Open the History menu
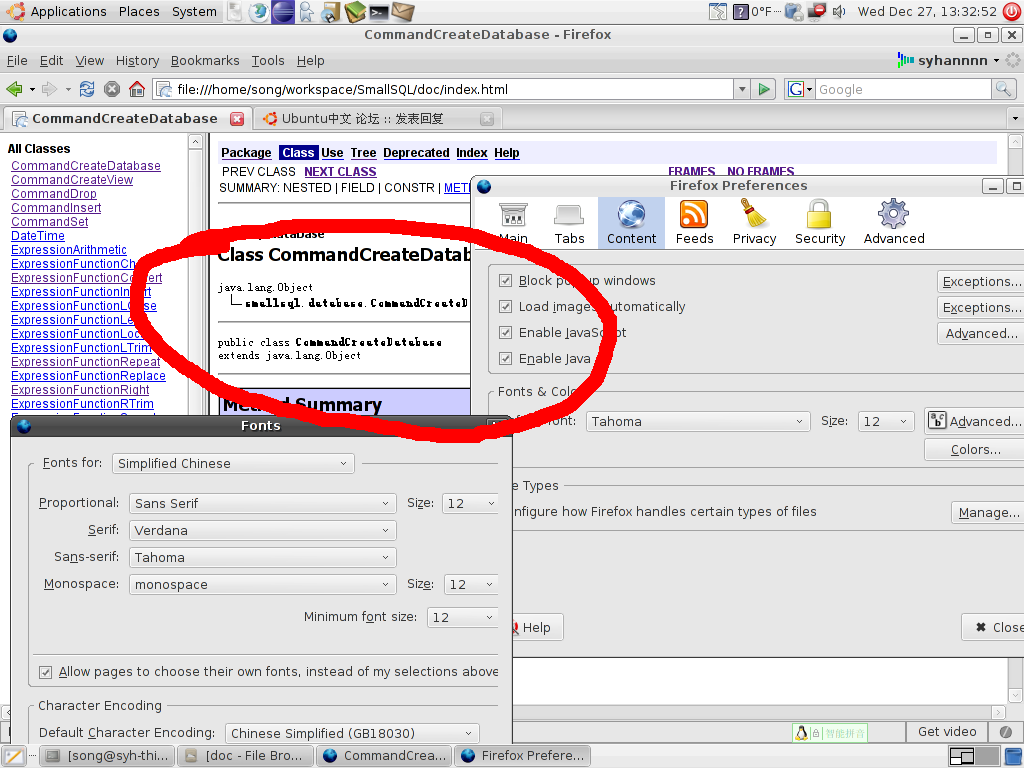This screenshot has height=768, width=1024. (x=137, y=61)
